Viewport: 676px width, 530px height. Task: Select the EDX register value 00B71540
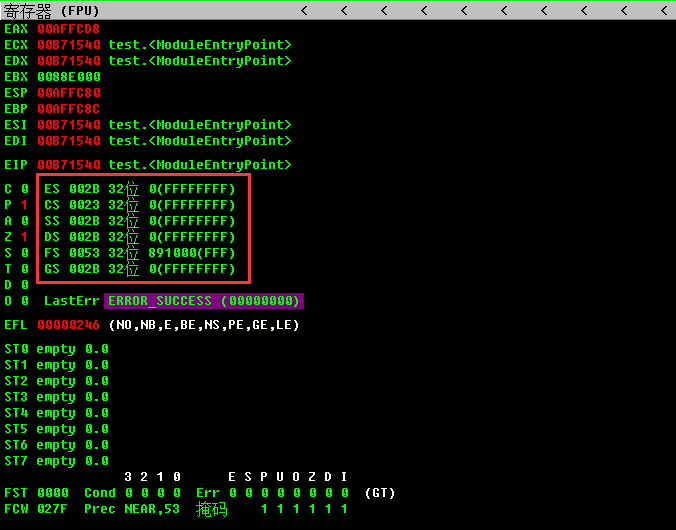tap(69, 61)
